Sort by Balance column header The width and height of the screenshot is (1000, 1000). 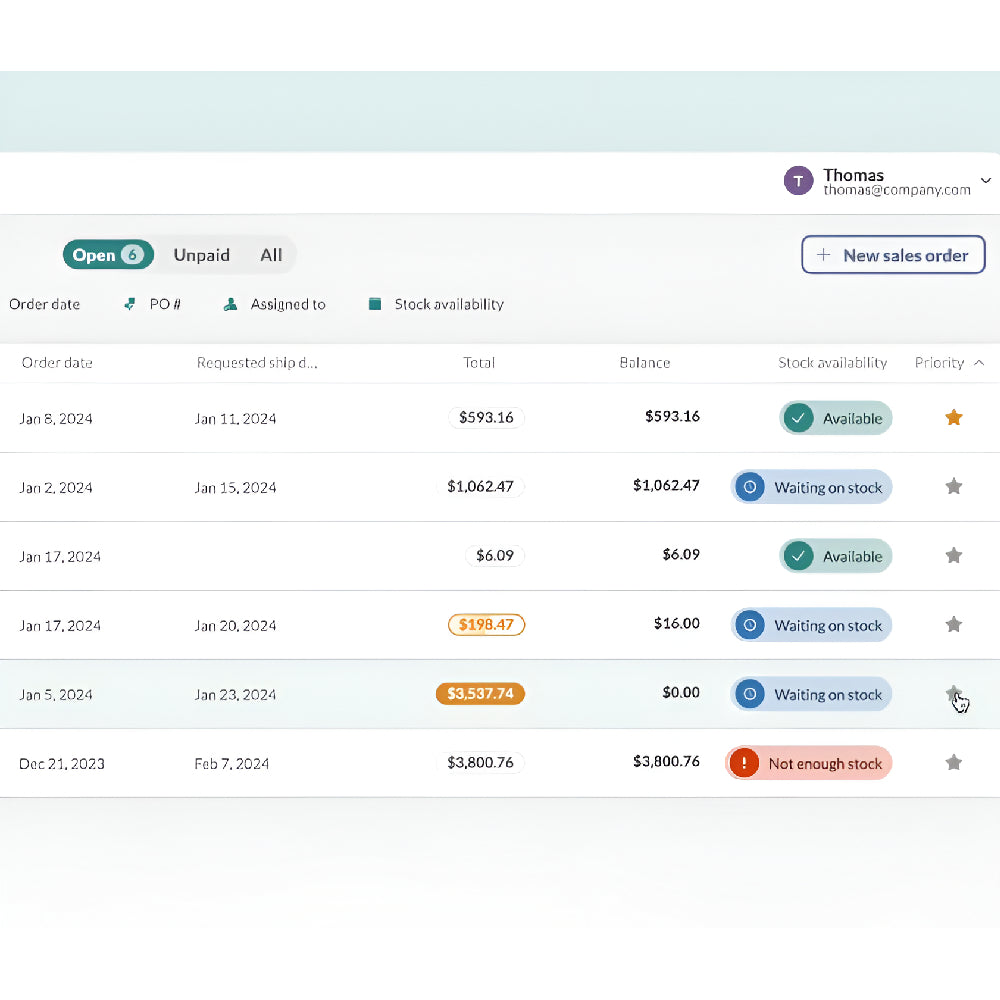point(645,363)
